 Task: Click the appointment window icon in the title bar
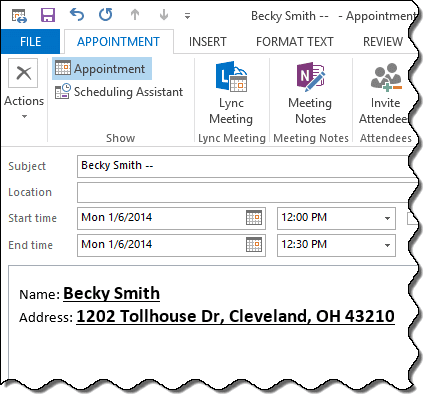19,16
